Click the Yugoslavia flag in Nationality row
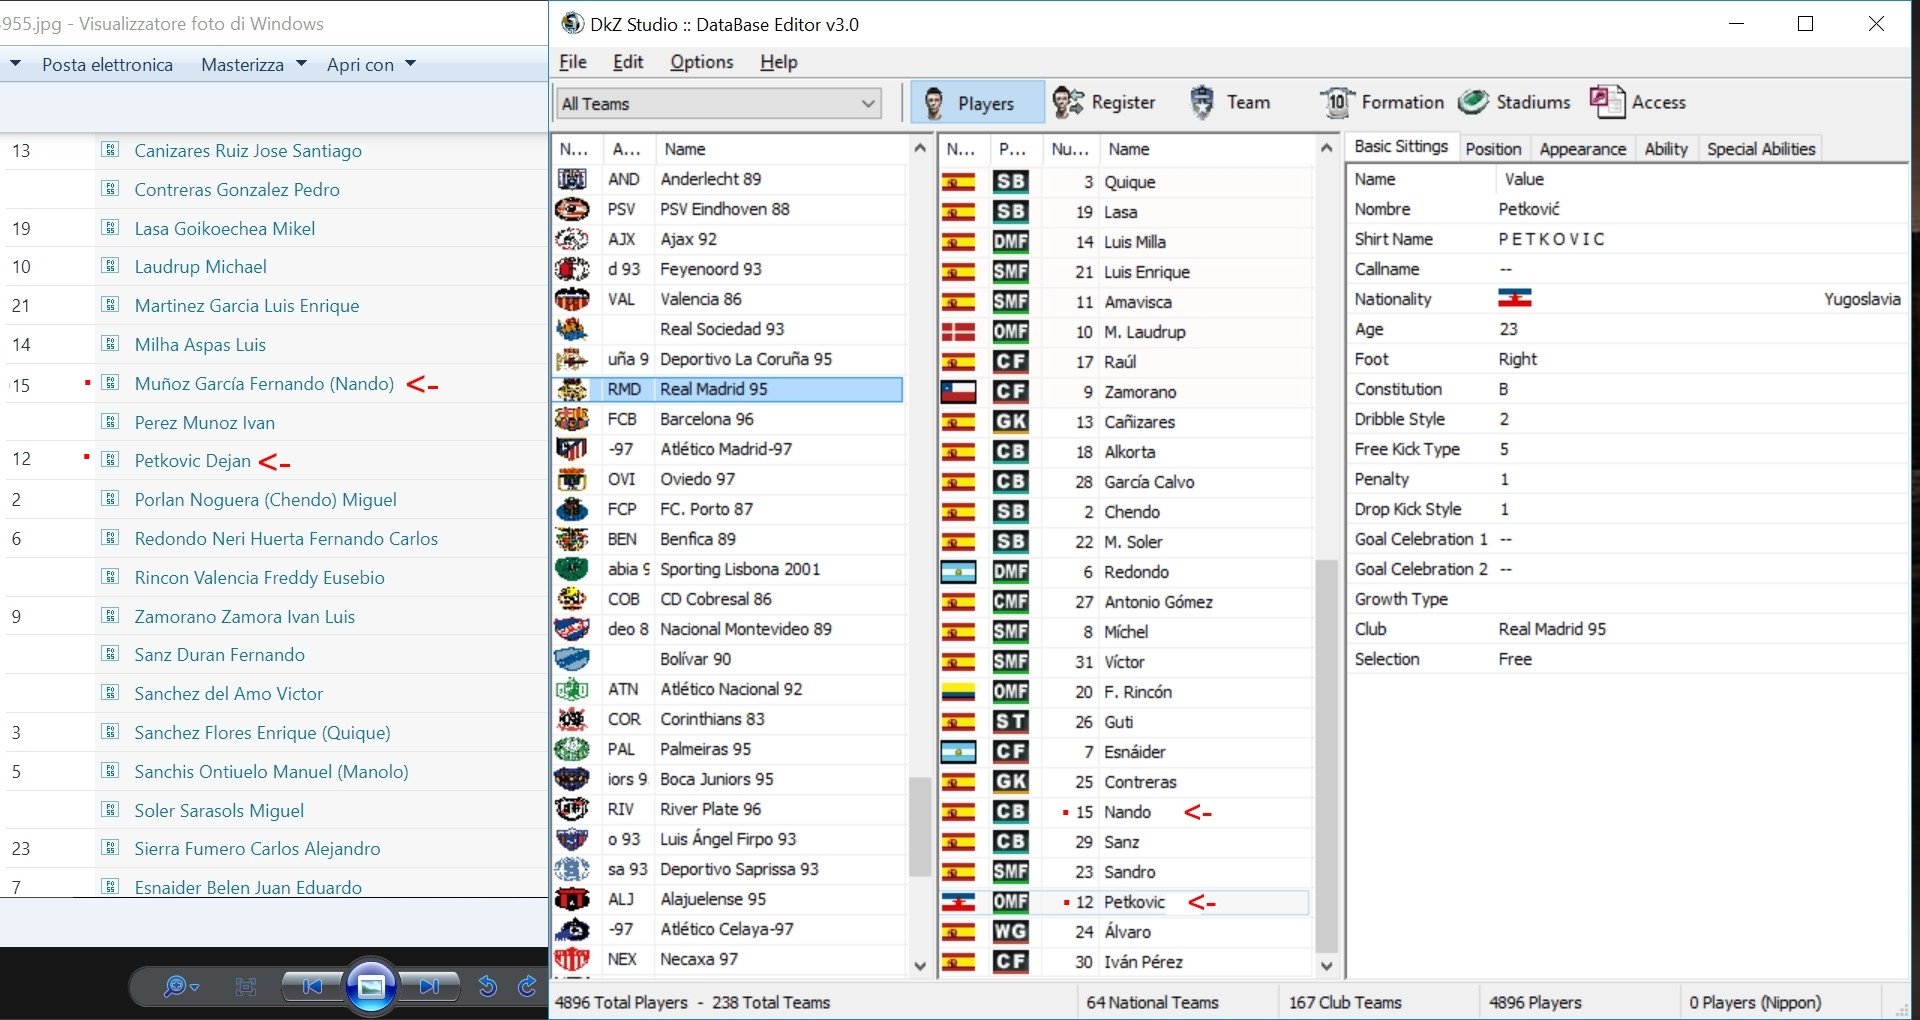This screenshot has height=1020, width=1920. pyautogui.click(x=1515, y=299)
